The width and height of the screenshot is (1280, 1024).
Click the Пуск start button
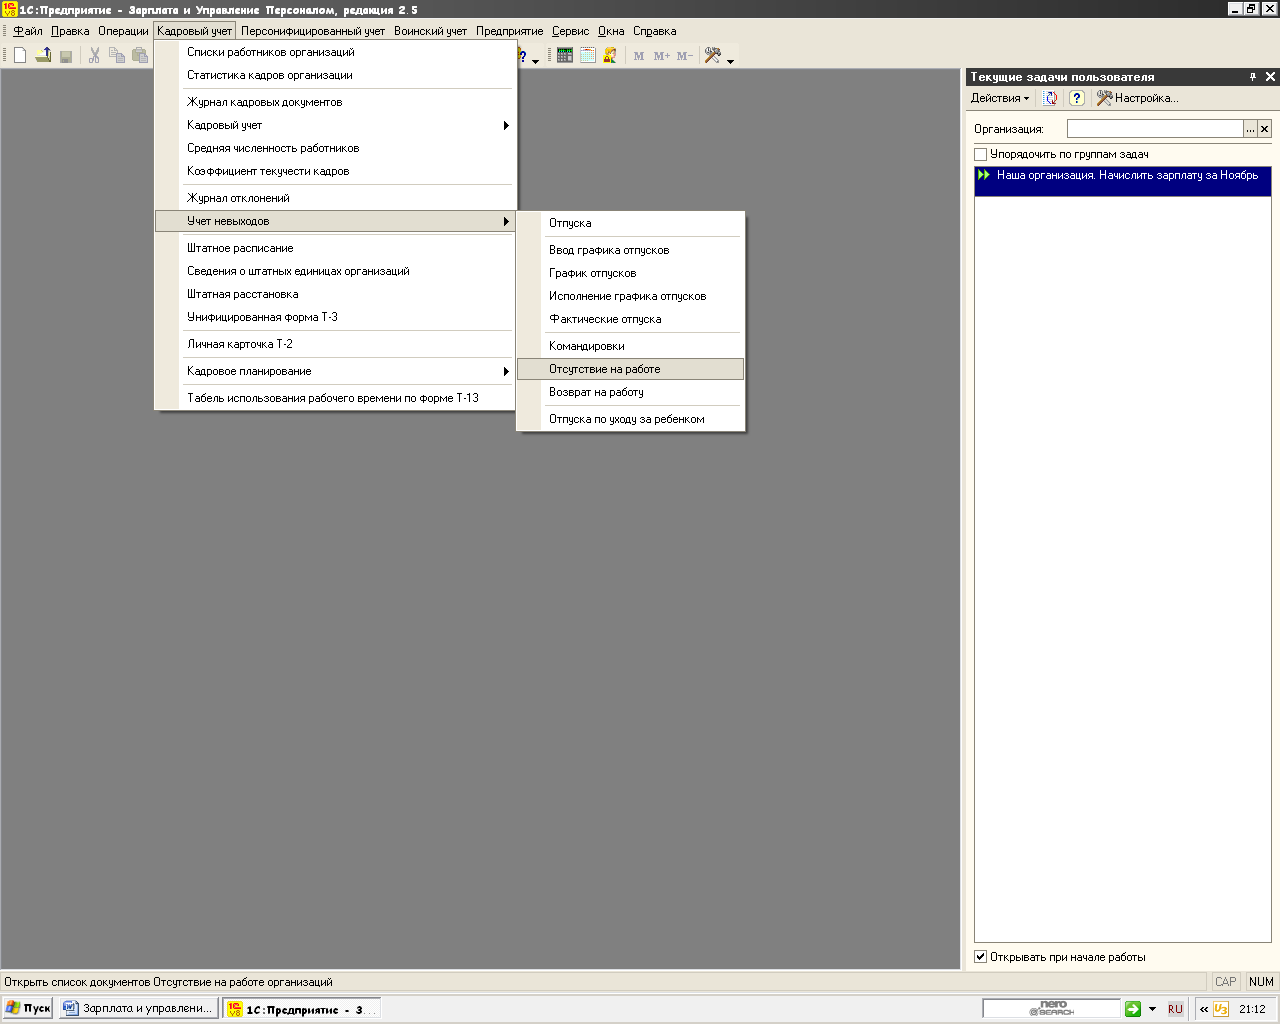click(x=28, y=1009)
